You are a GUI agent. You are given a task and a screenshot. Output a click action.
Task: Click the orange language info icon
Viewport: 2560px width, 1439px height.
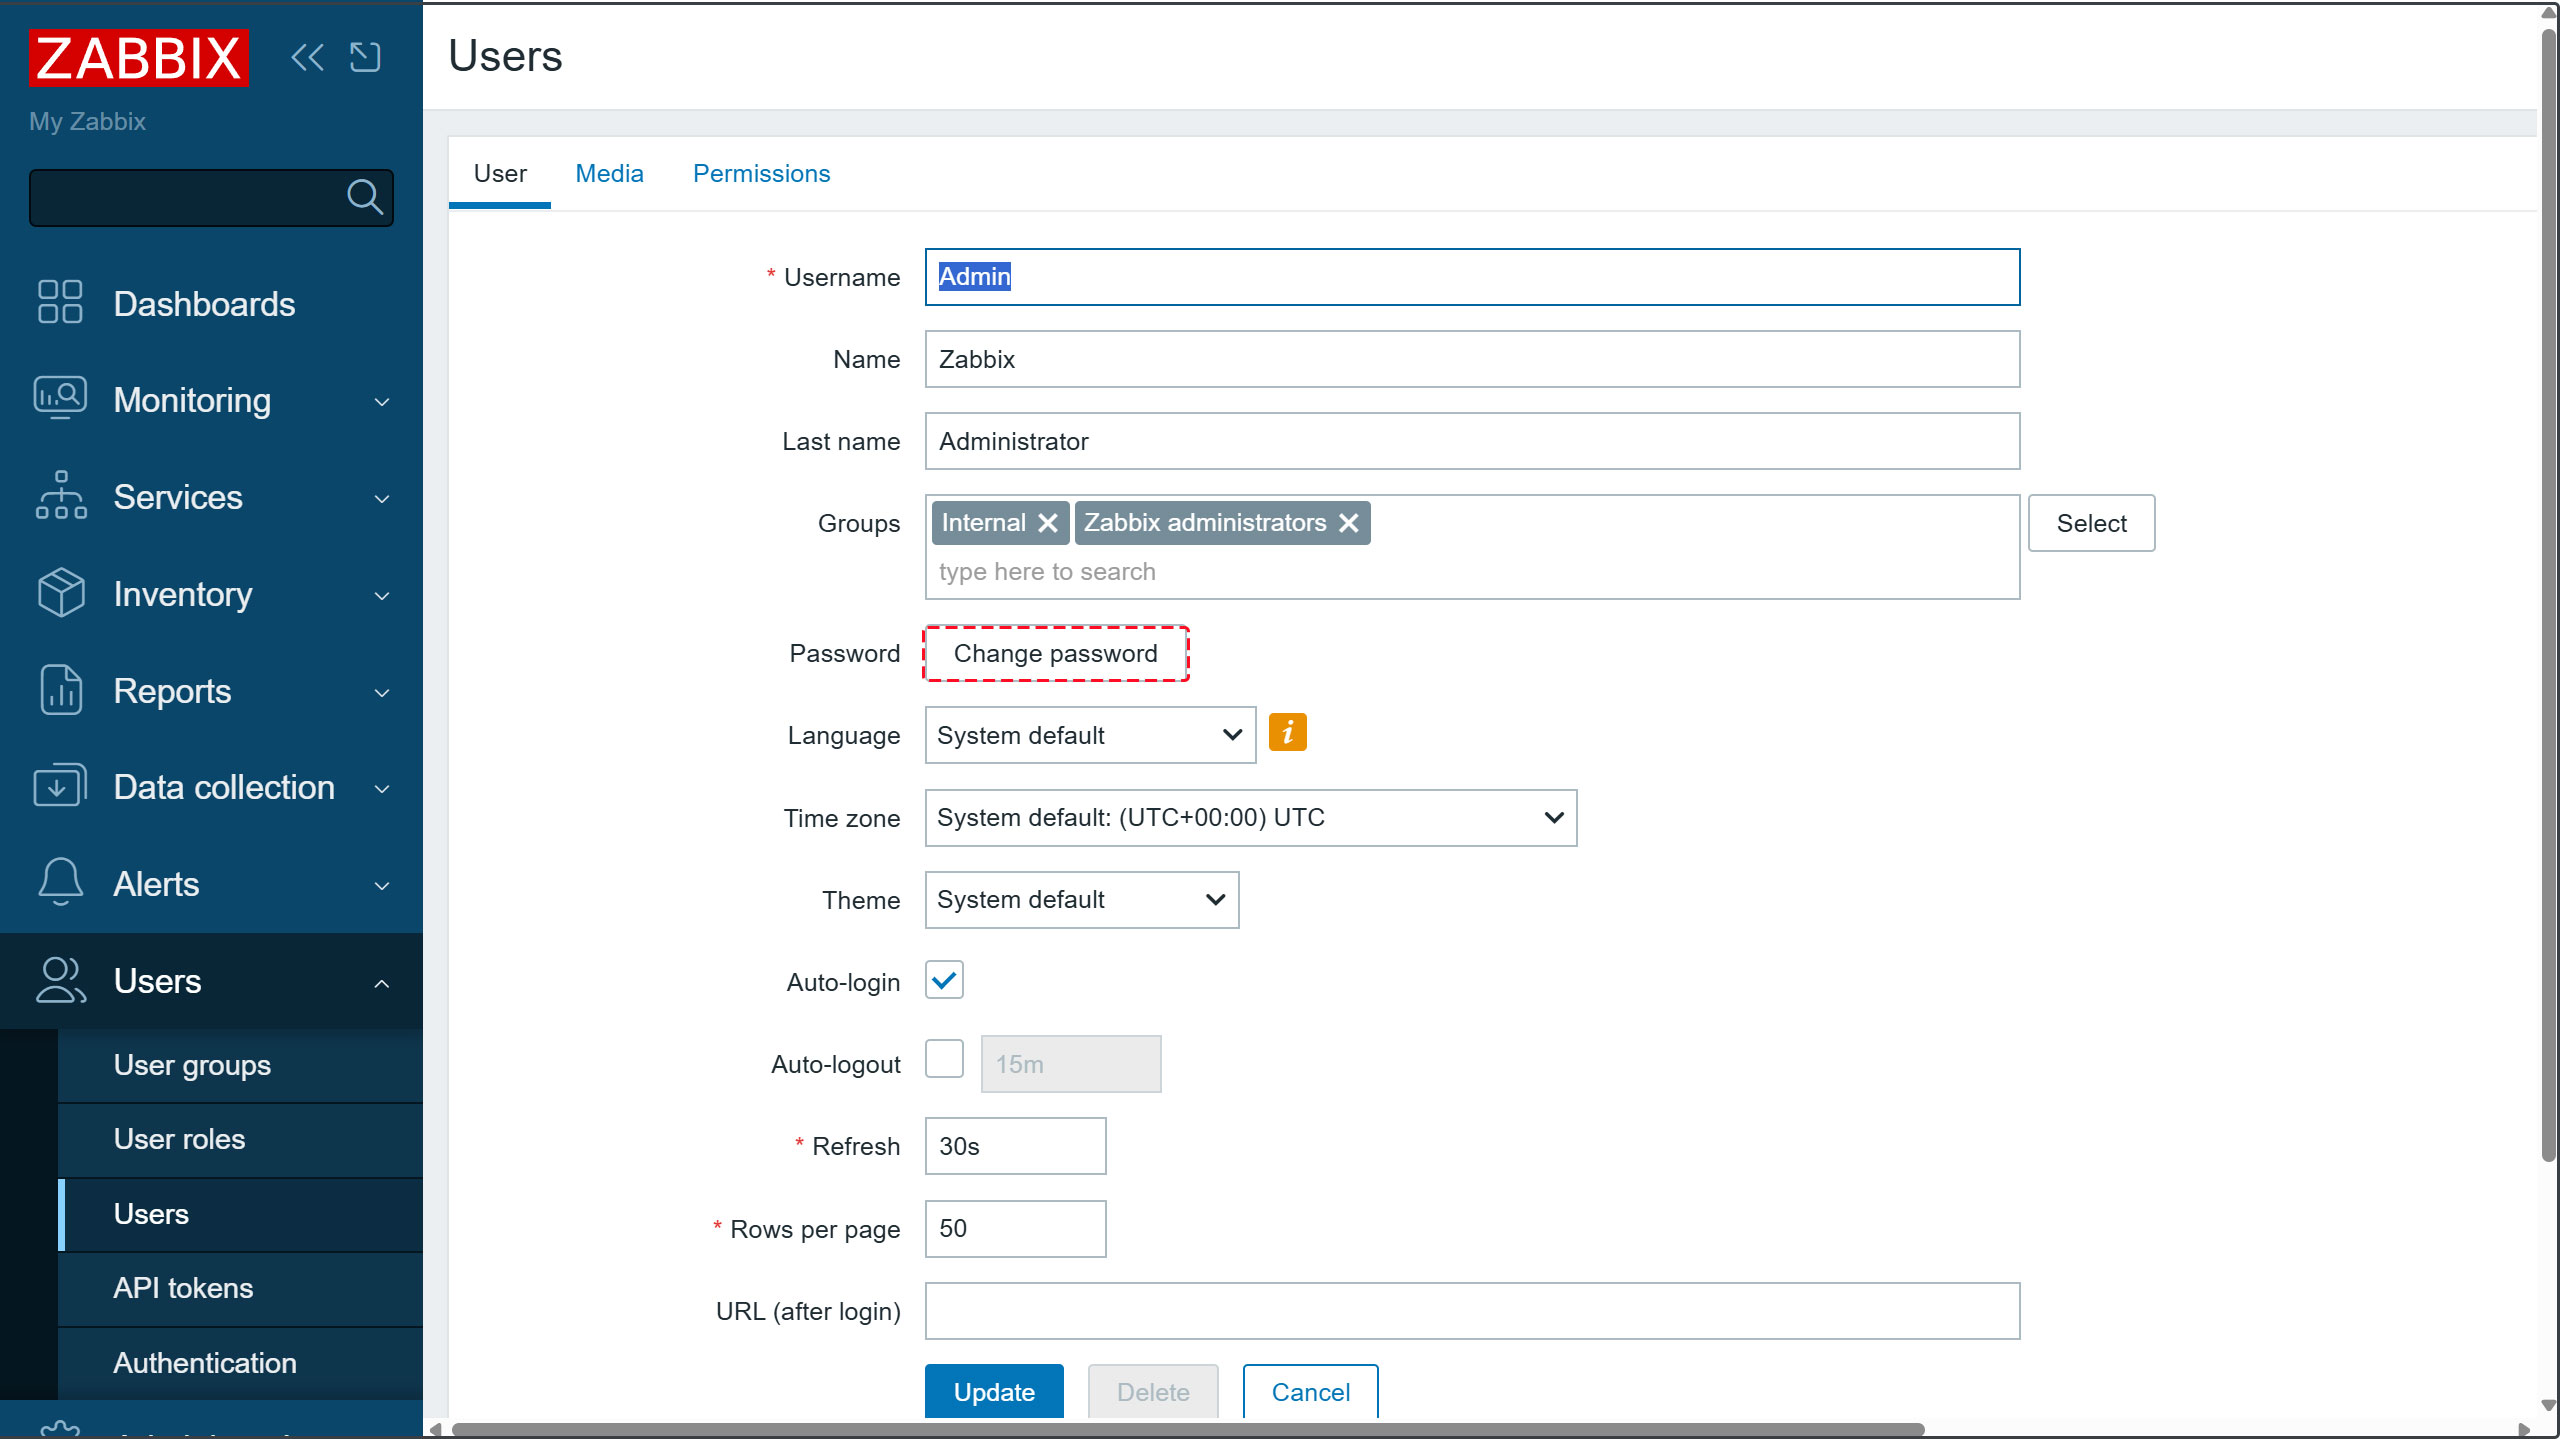(1287, 733)
